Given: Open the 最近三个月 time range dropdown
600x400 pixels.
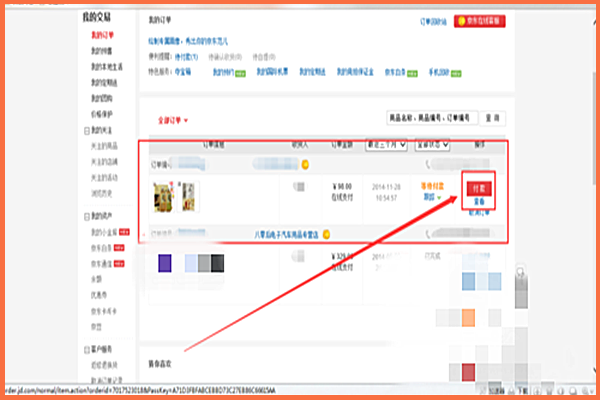Looking at the screenshot, I should pos(386,145).
